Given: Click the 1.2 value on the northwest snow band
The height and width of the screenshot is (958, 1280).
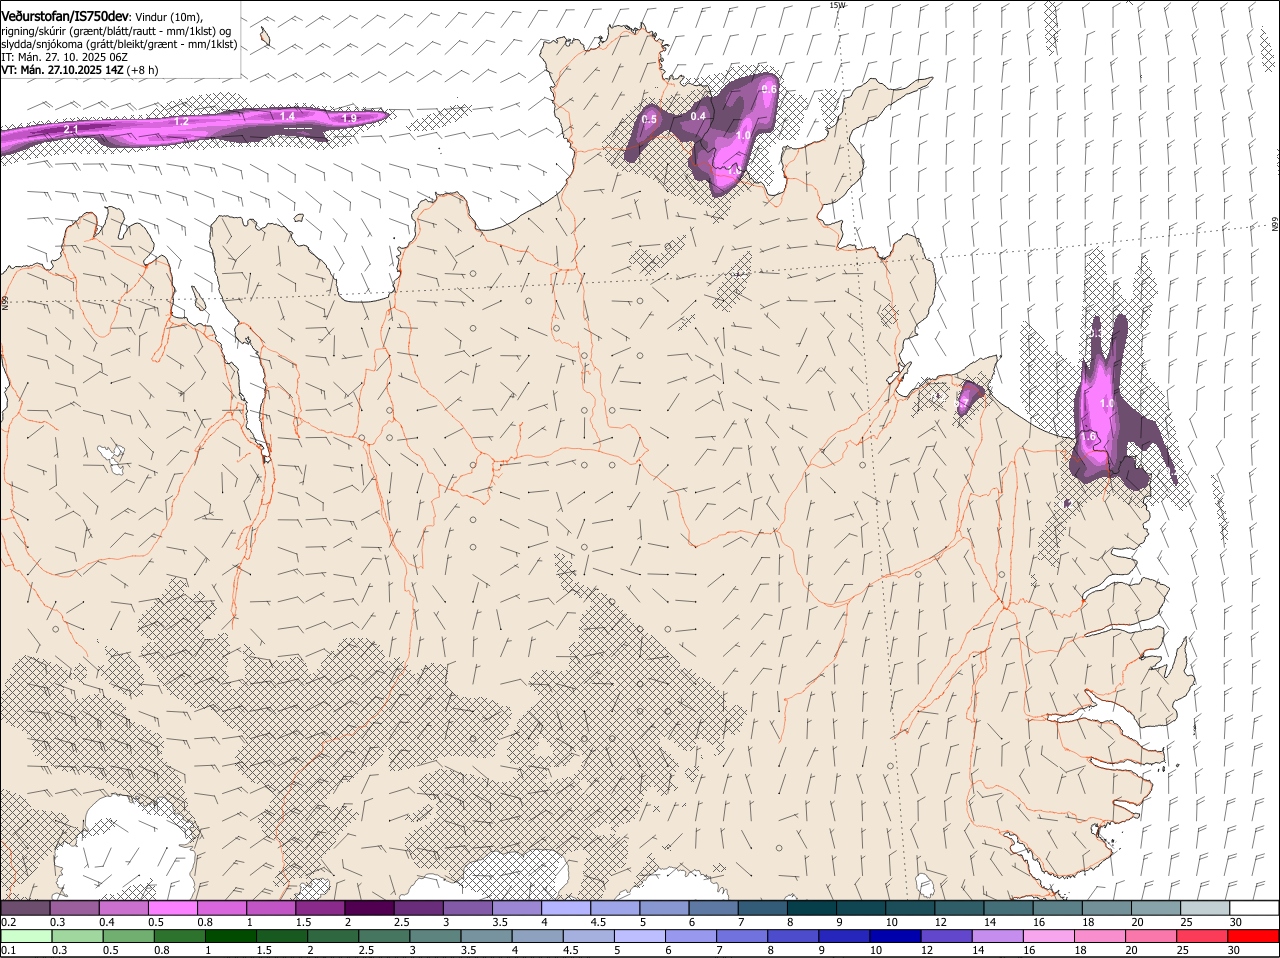Looking at the screenshot, I should click(x=182, y=121).
